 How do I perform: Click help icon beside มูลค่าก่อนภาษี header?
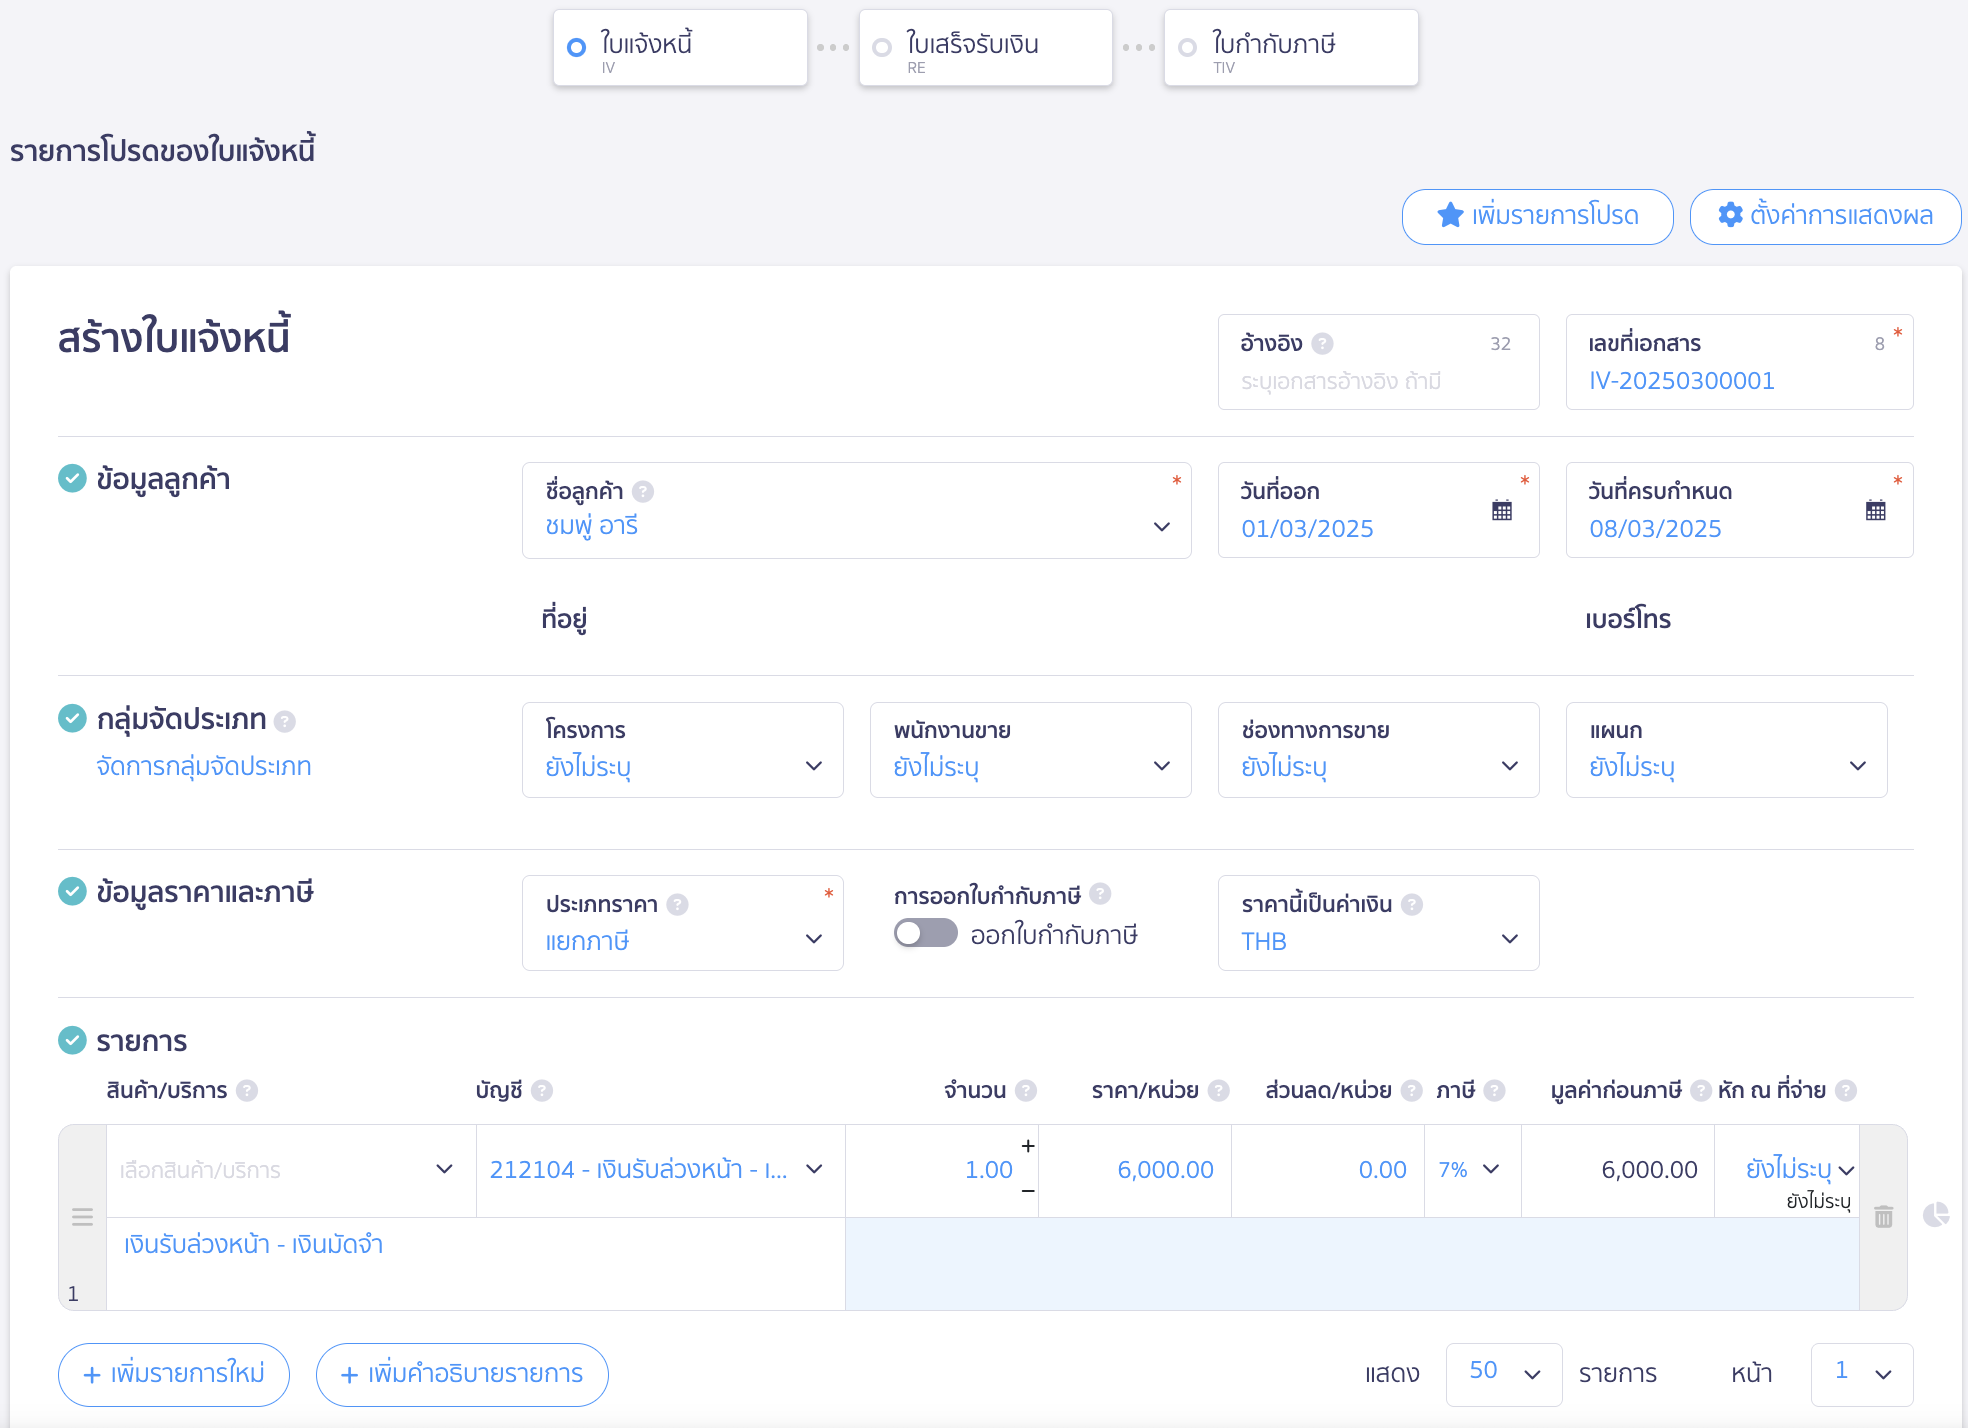(1700, 1091)
